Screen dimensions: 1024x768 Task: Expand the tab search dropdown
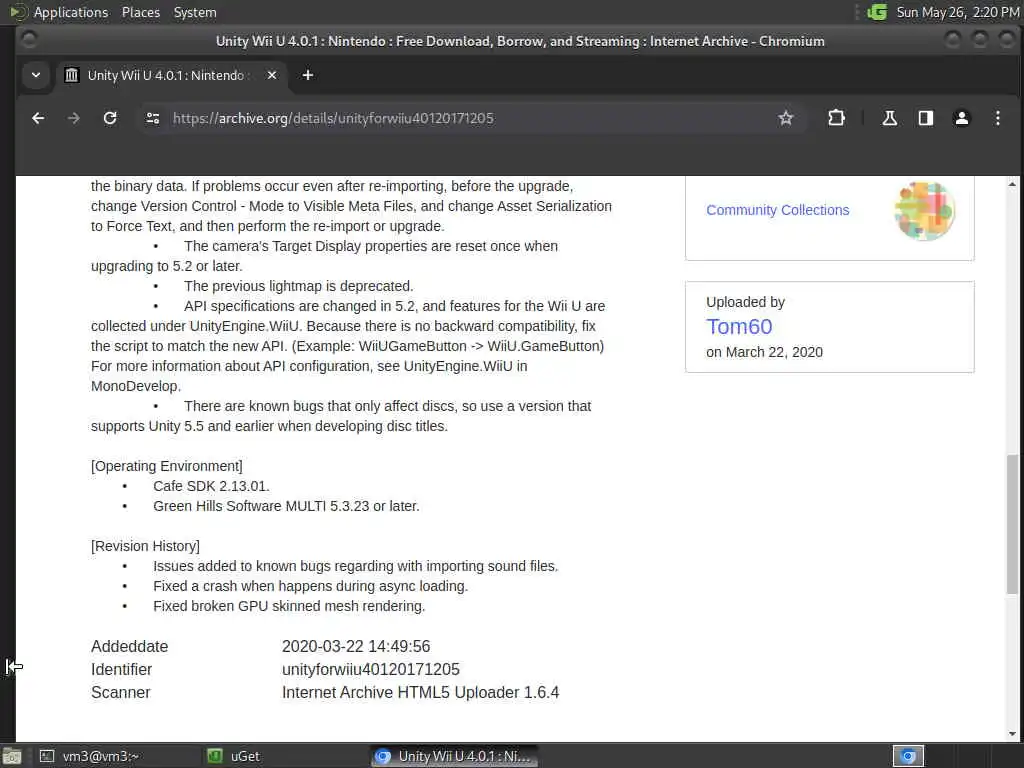coord(36,75)
